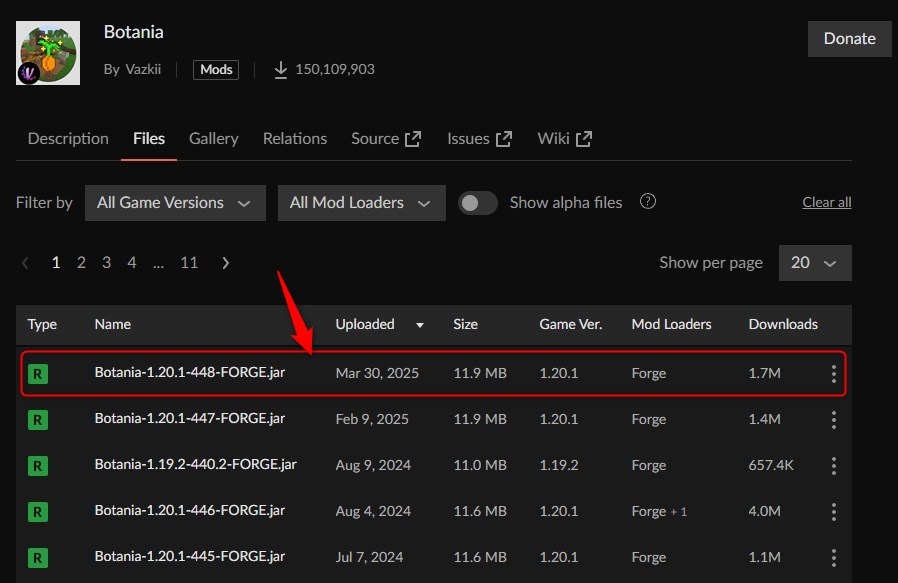Click the external link icon beside Source
898x583 pixels.
coord(413,139)
